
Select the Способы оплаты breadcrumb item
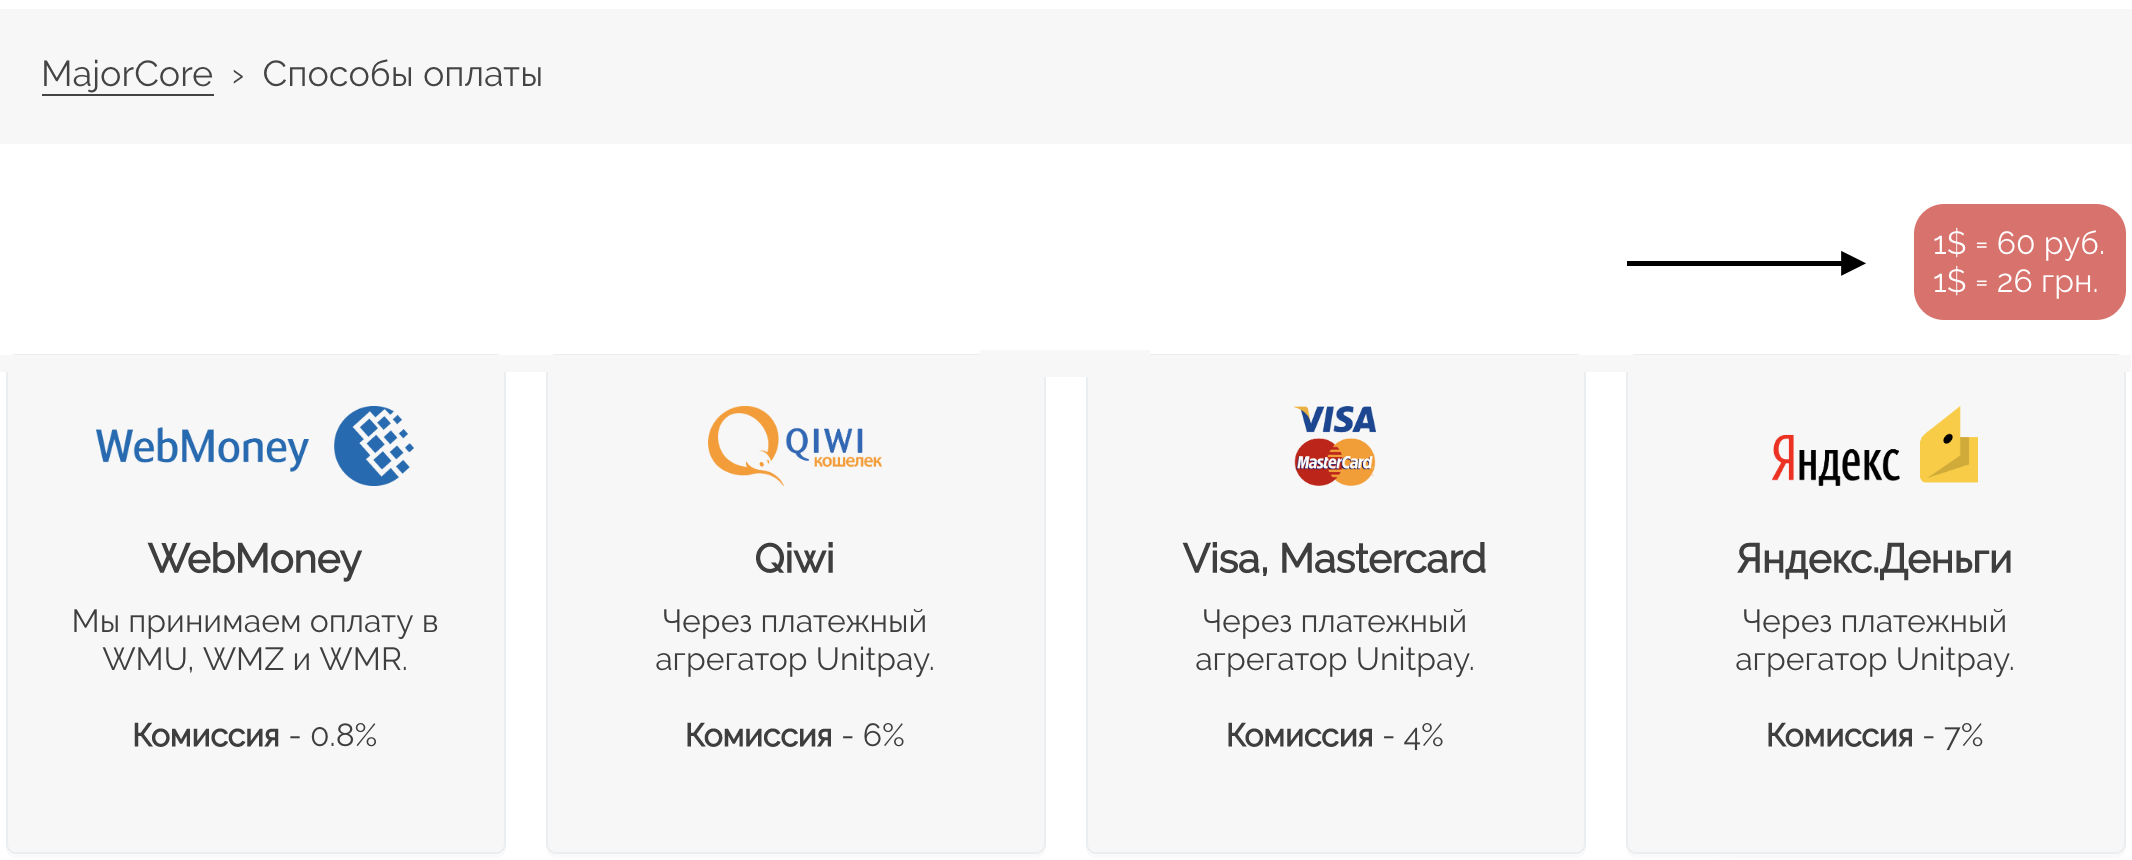(x=402, y=74)
